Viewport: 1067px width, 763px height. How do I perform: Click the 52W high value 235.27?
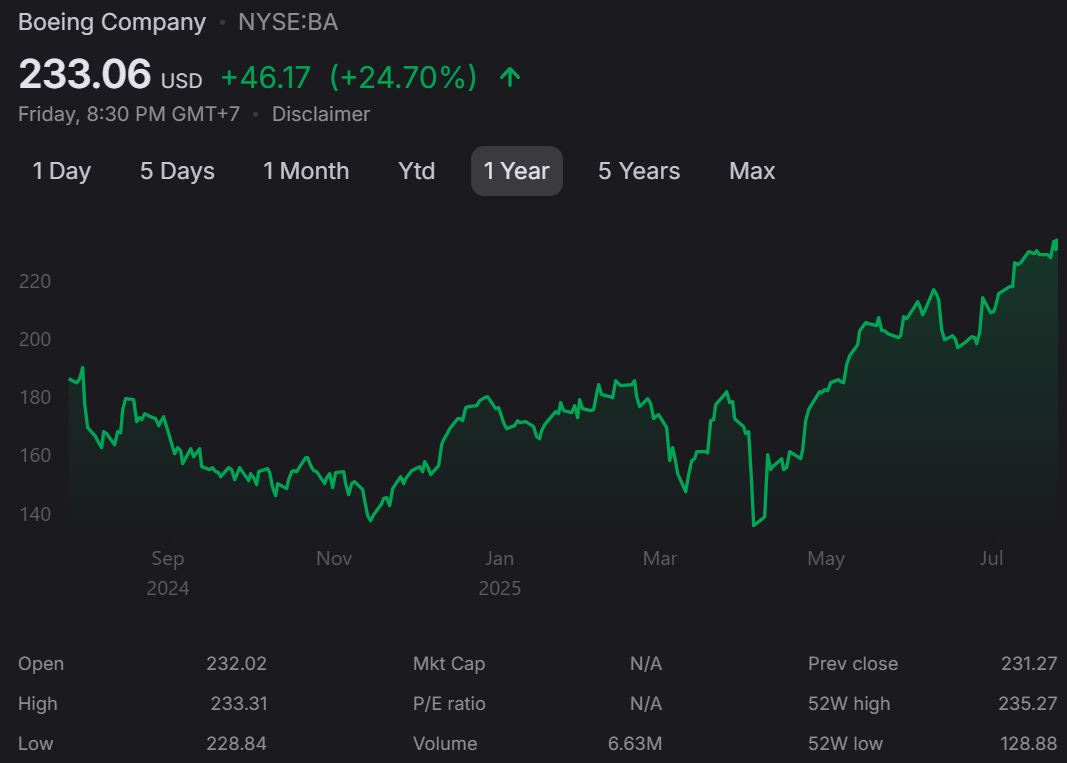[x=1028, y=703]
